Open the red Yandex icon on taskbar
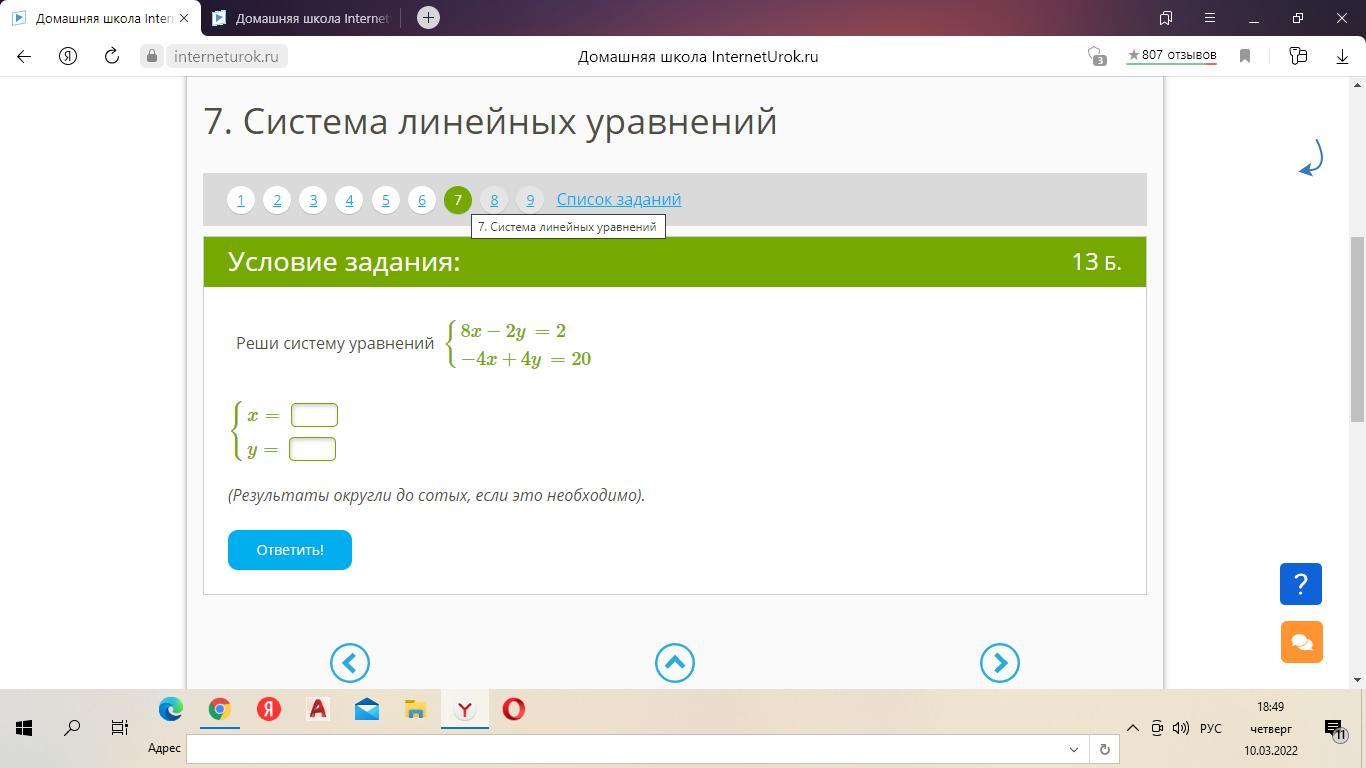This screenshot has height=768, width=1366. [x=269, y=709]
